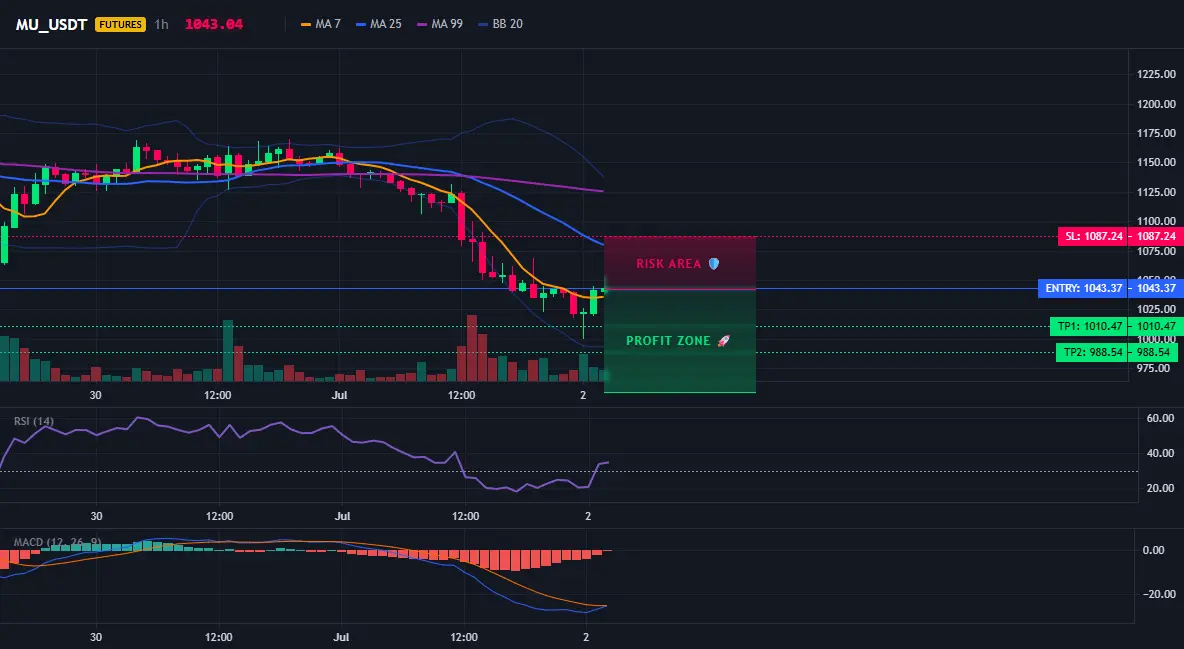
Task: Click the 1100.00 price axis value
Action: tap(1156, 221)
